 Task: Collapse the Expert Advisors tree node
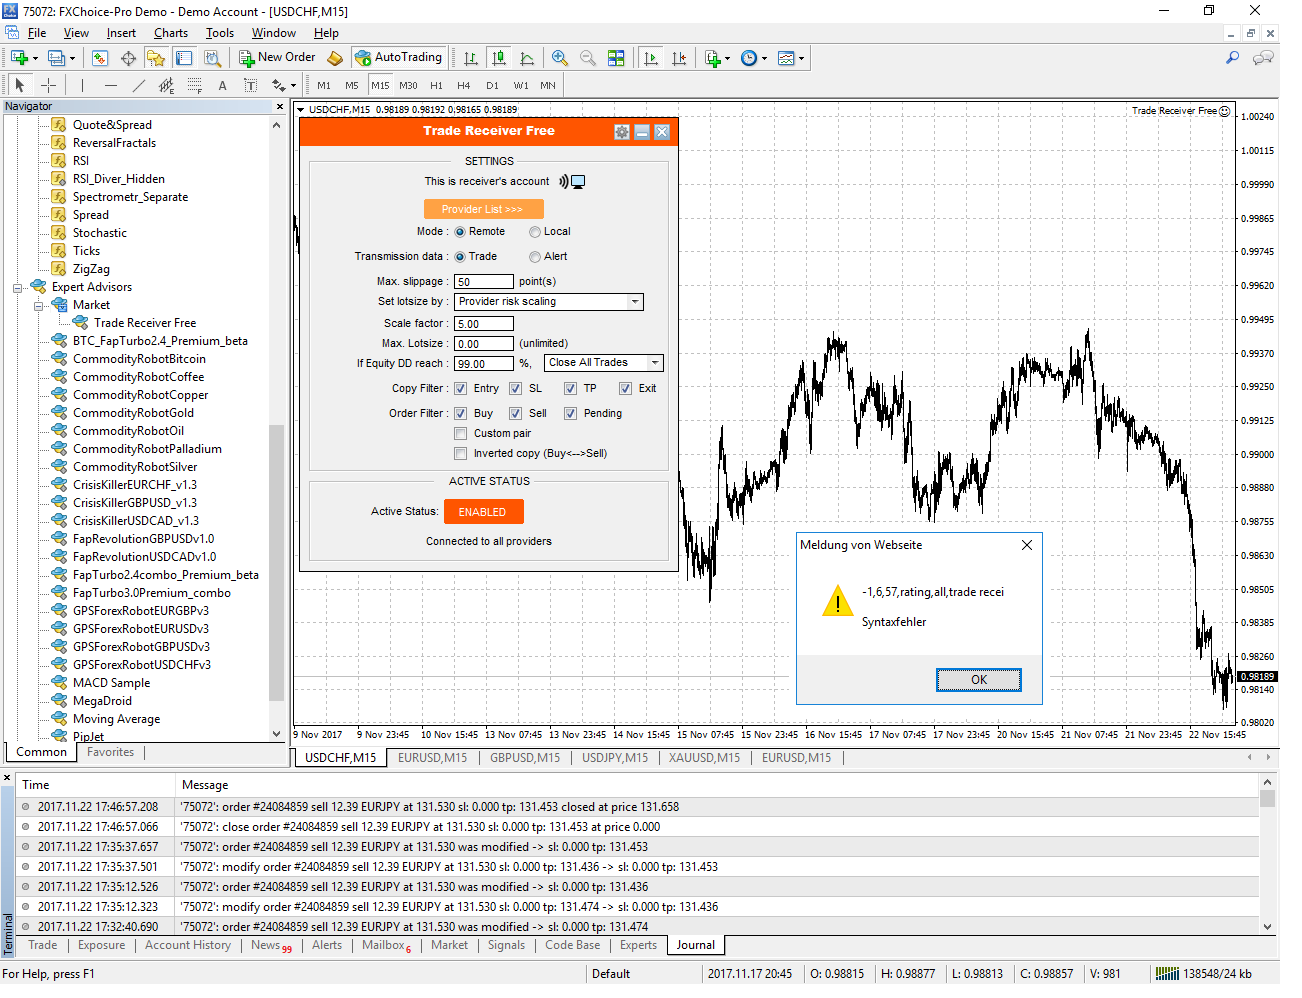click(x=17, y=288)
